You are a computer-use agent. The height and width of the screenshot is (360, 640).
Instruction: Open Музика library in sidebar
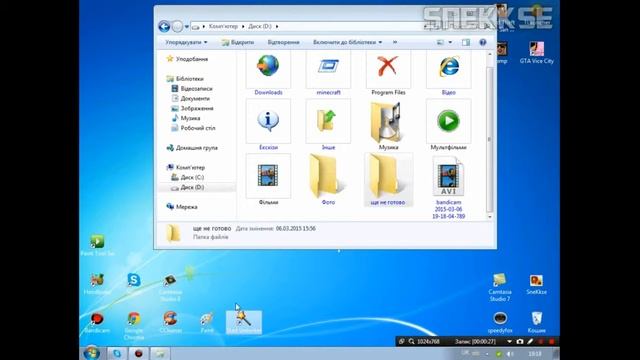(186, 118)
